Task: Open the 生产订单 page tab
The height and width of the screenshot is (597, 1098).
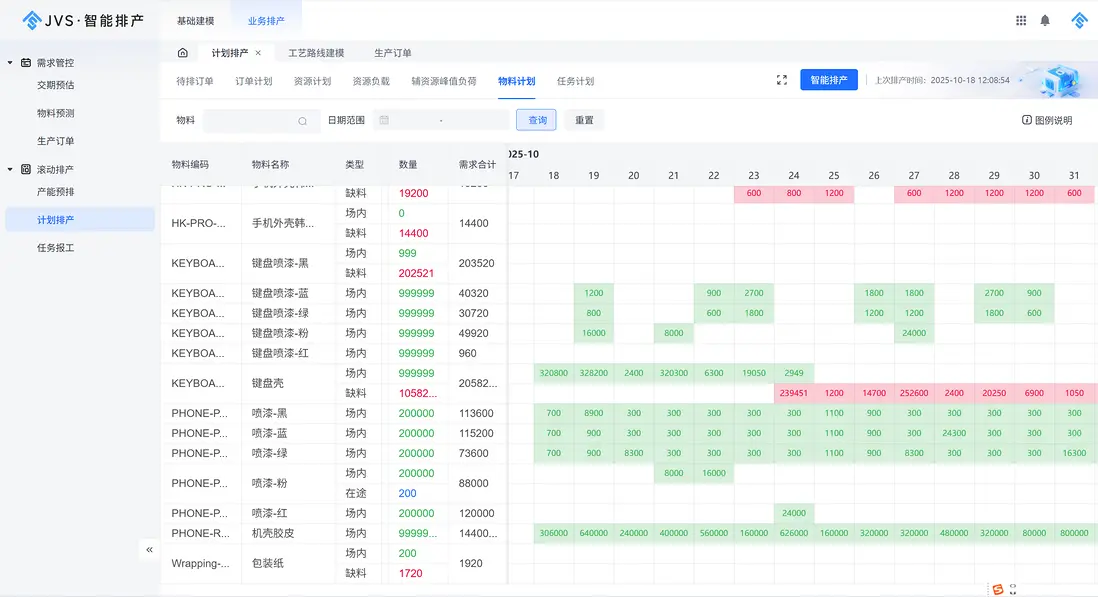Action: [392, 52]
